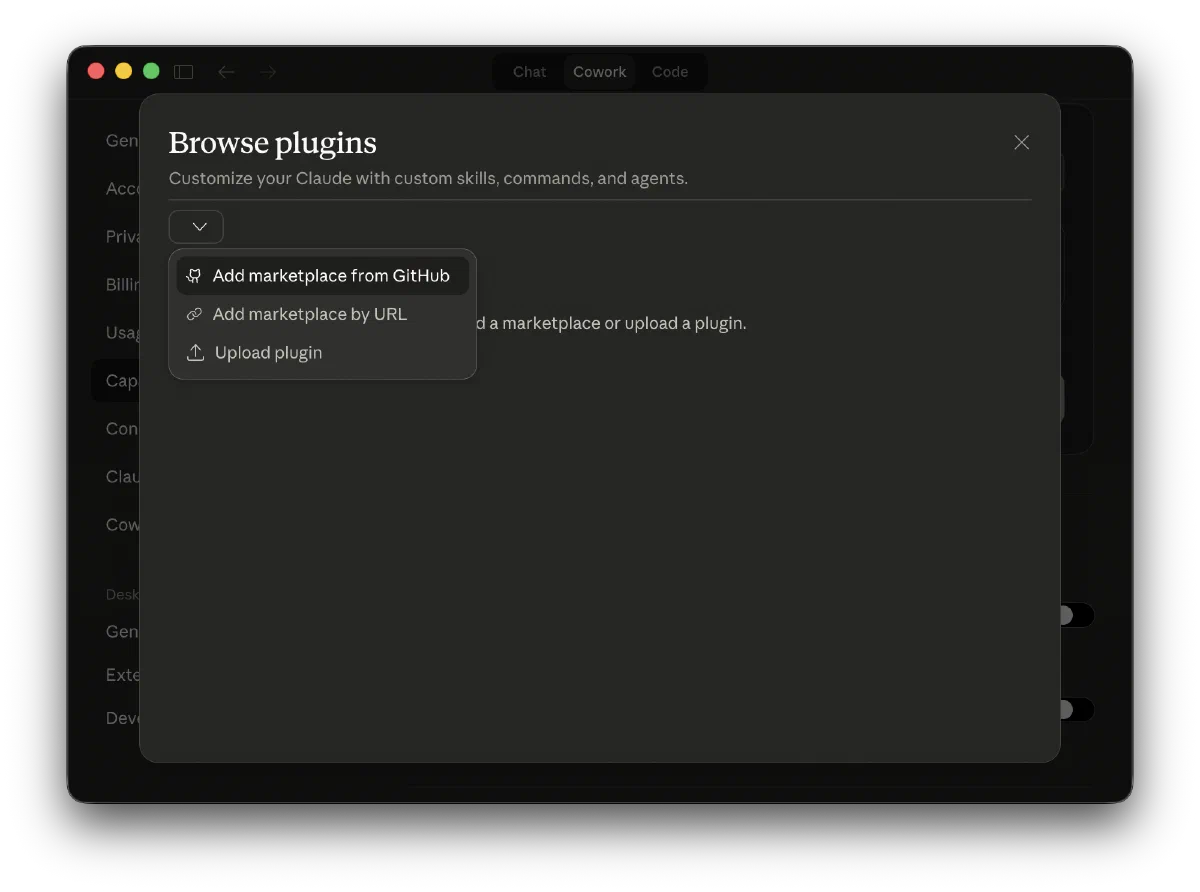The image size is (1200, 892).
Task: Switch to the Code tab
Action: [x=670, y=71]
